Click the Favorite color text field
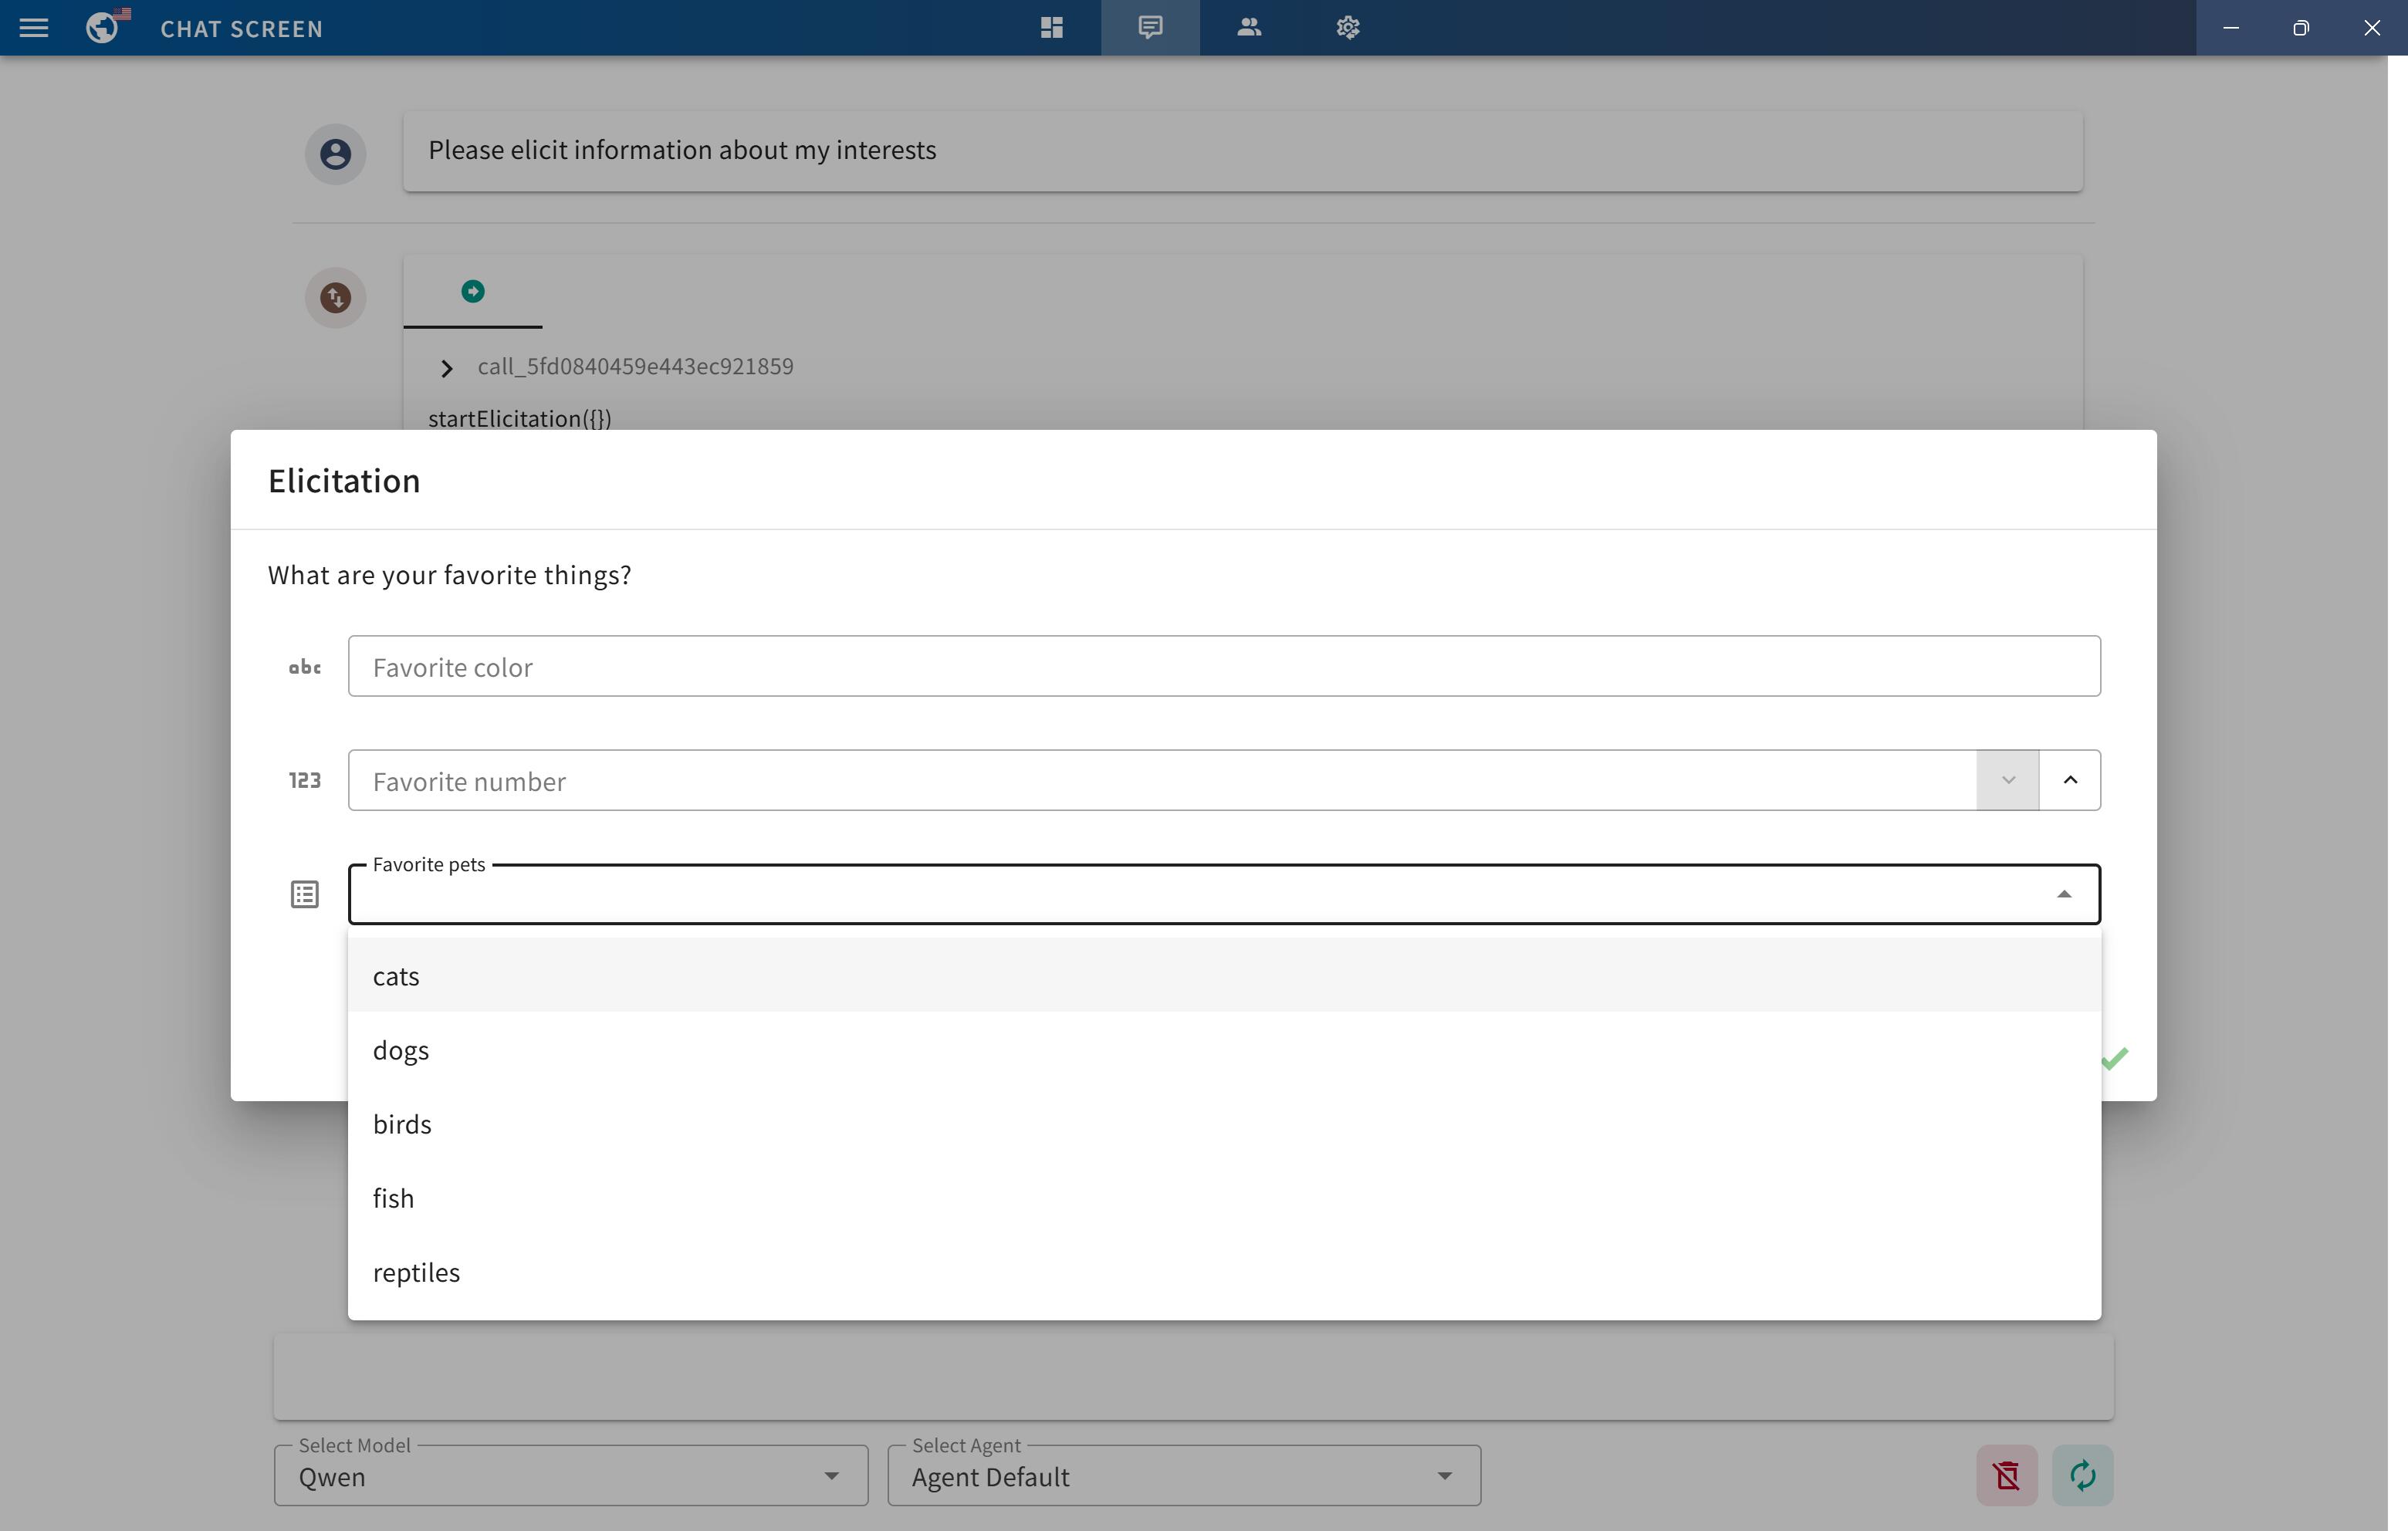This screenshot has height=1531, width=2408. [x=1223, y=667]
